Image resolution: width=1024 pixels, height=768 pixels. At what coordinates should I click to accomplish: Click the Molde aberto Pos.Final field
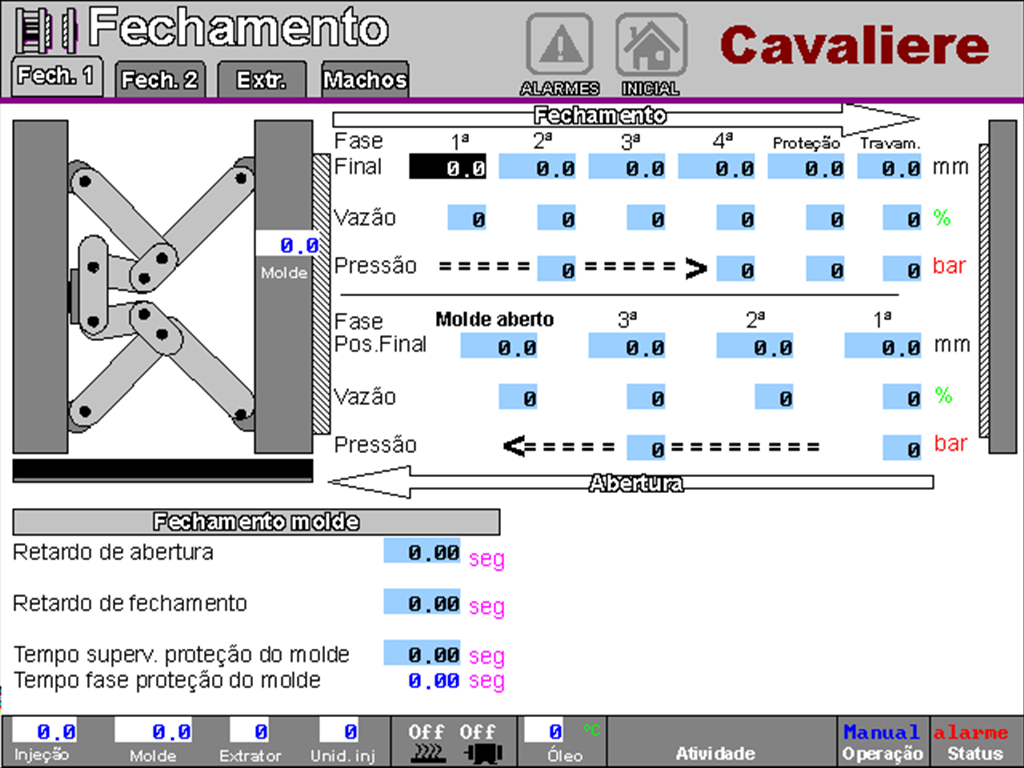[500, 347]
